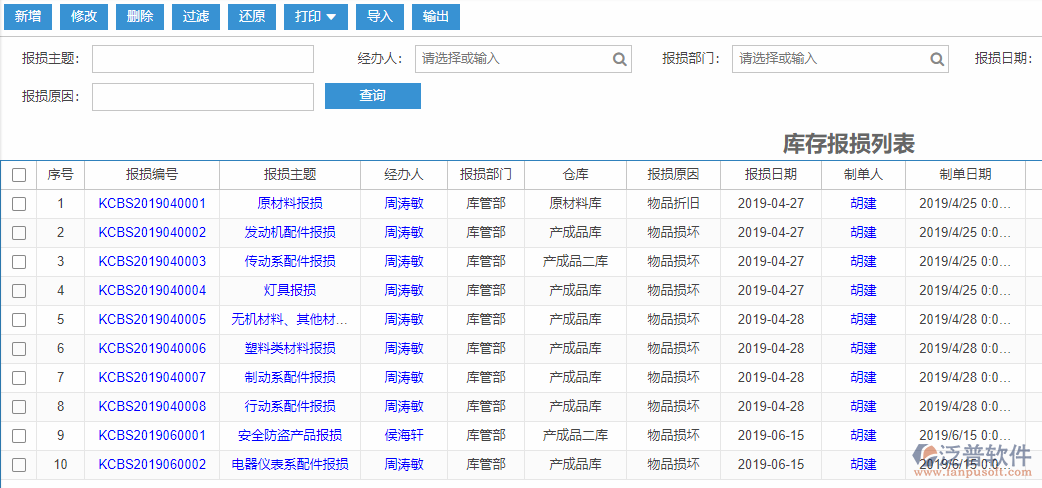This screenshot has height=488, width=1042.
Task: Focus the 报损原因 input field
Action: pyautogui.click(x=203, y=97)
